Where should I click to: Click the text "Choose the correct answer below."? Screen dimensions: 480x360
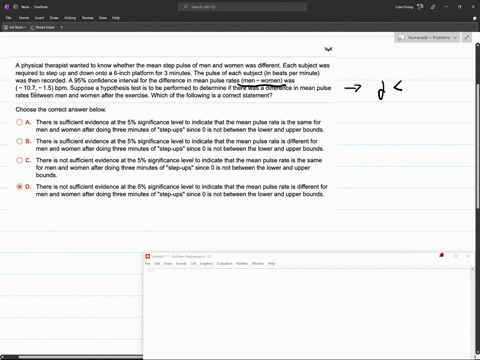click(61, 109)
